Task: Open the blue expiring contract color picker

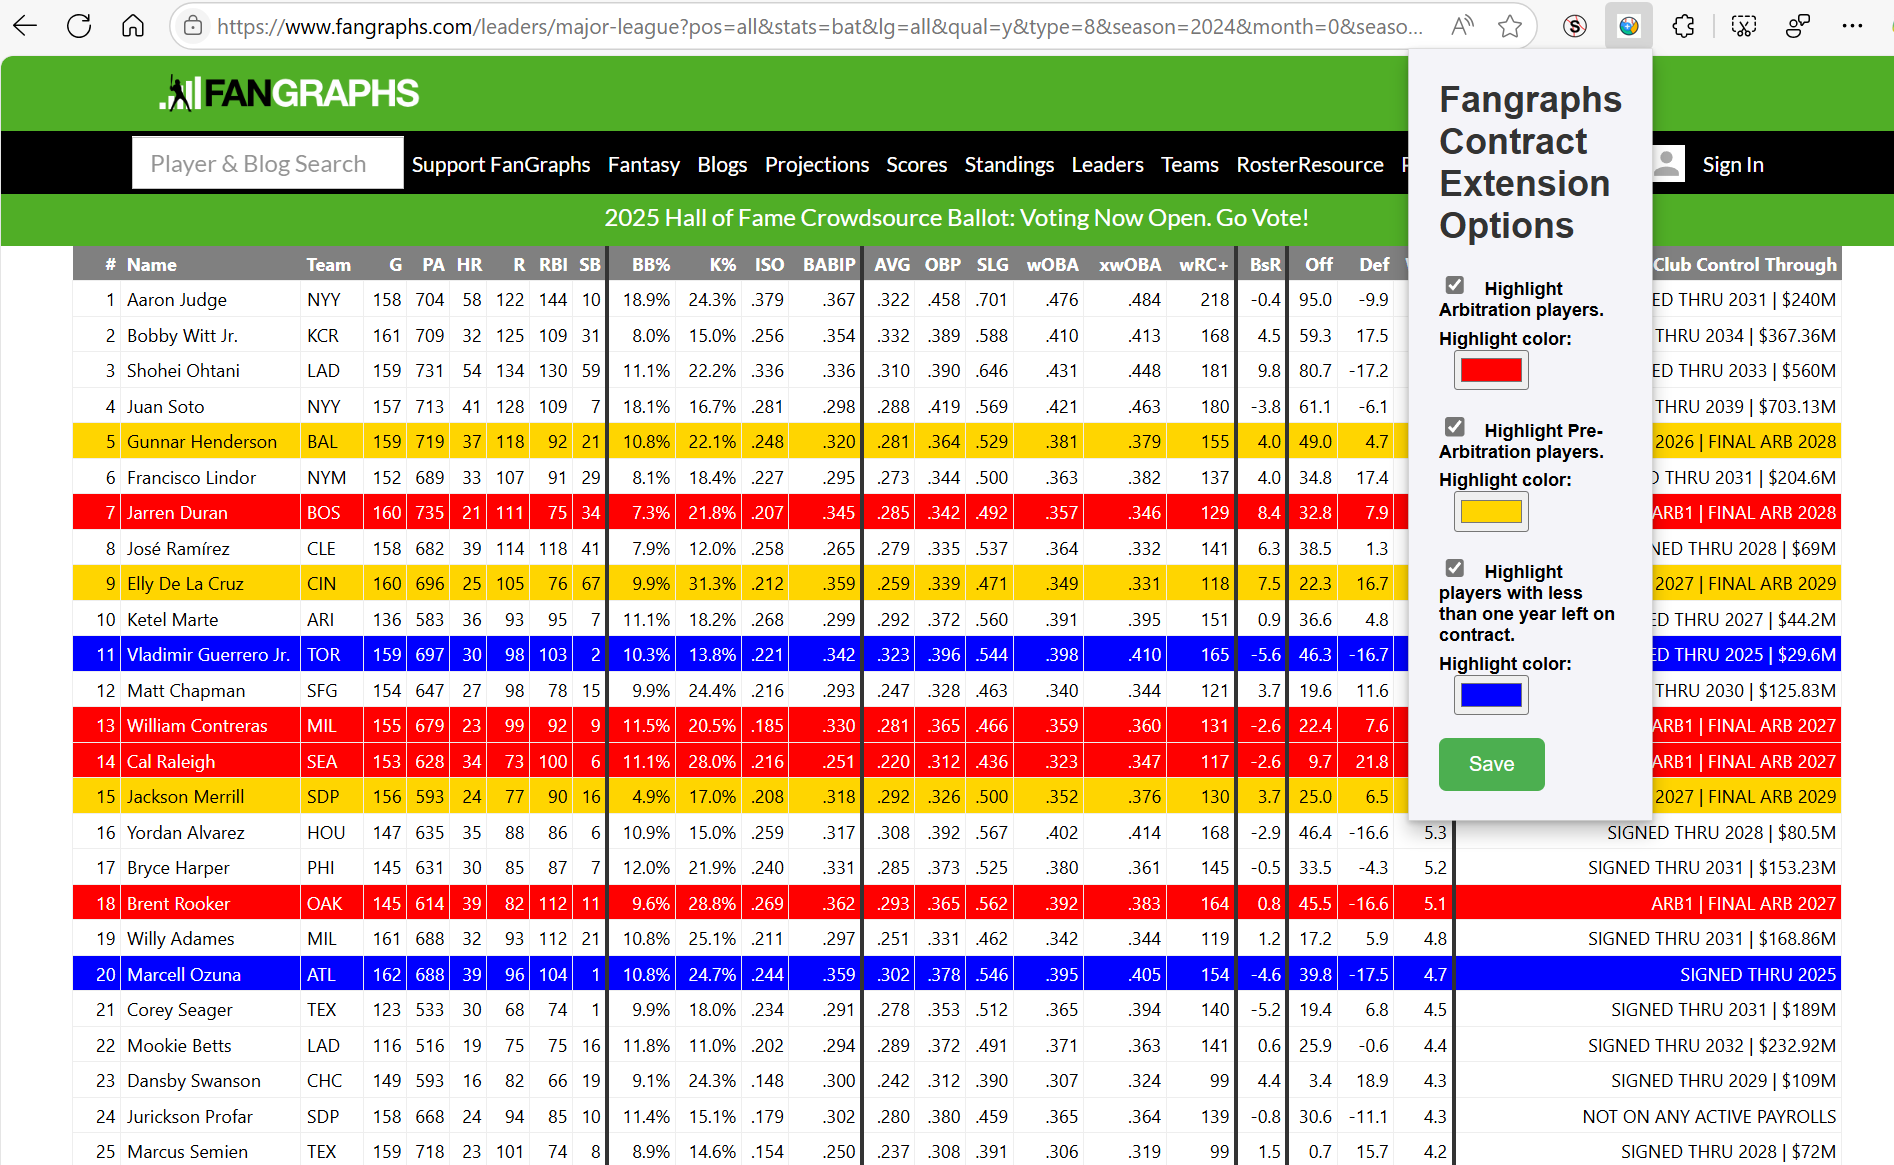Action: [x=1491, y=695]
